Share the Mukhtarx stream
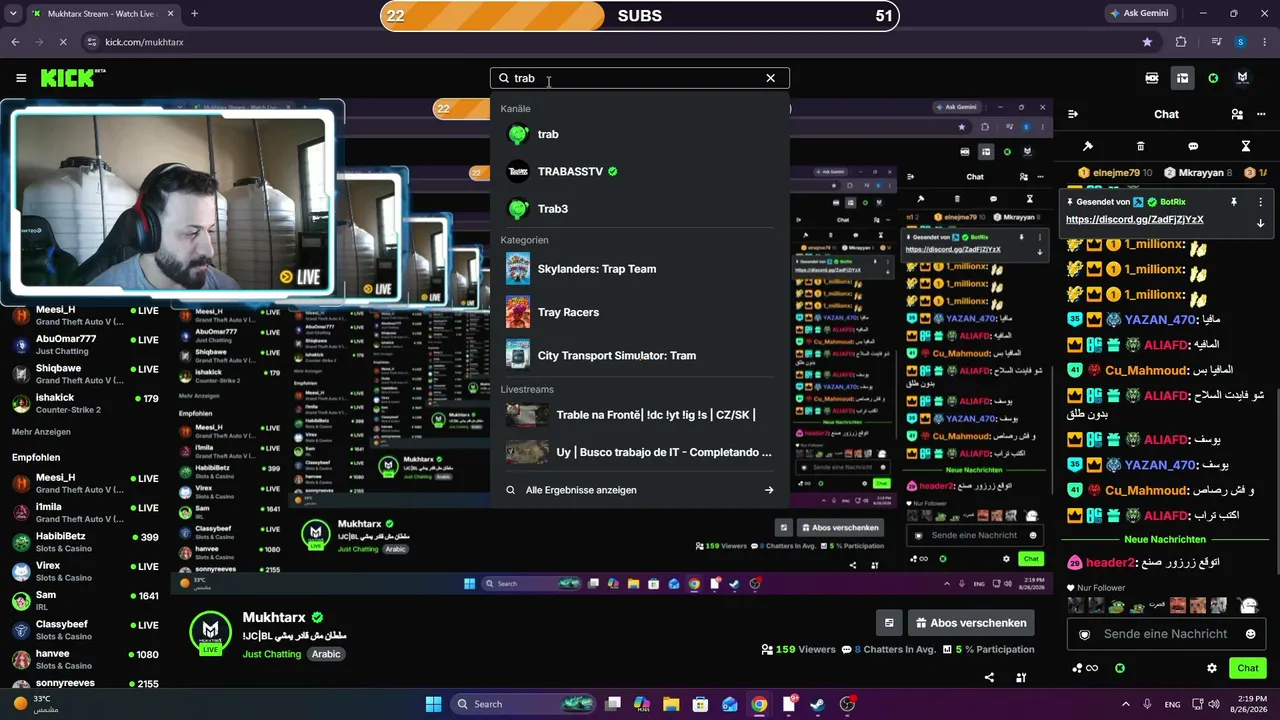The image size is (1280, 720). (x=989, y=677)
